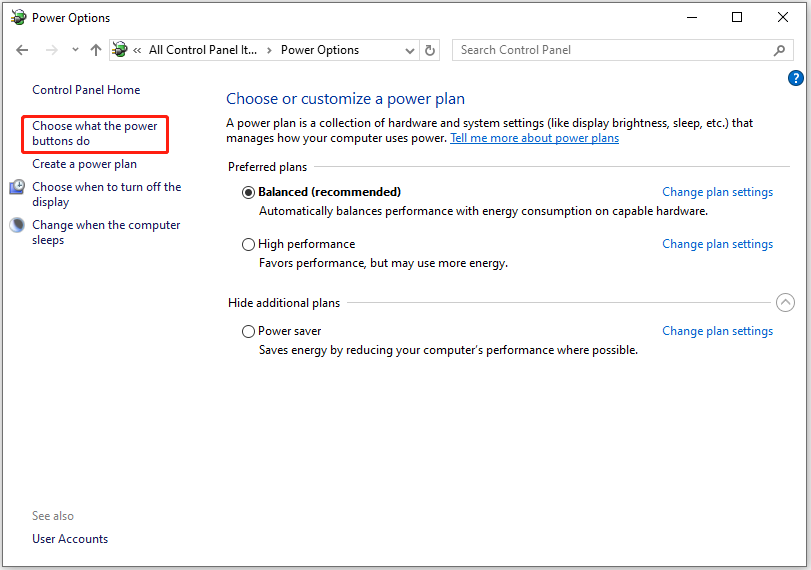Change plan settings for High performance
Screen dimensions: 811x570
coord(717,244)
